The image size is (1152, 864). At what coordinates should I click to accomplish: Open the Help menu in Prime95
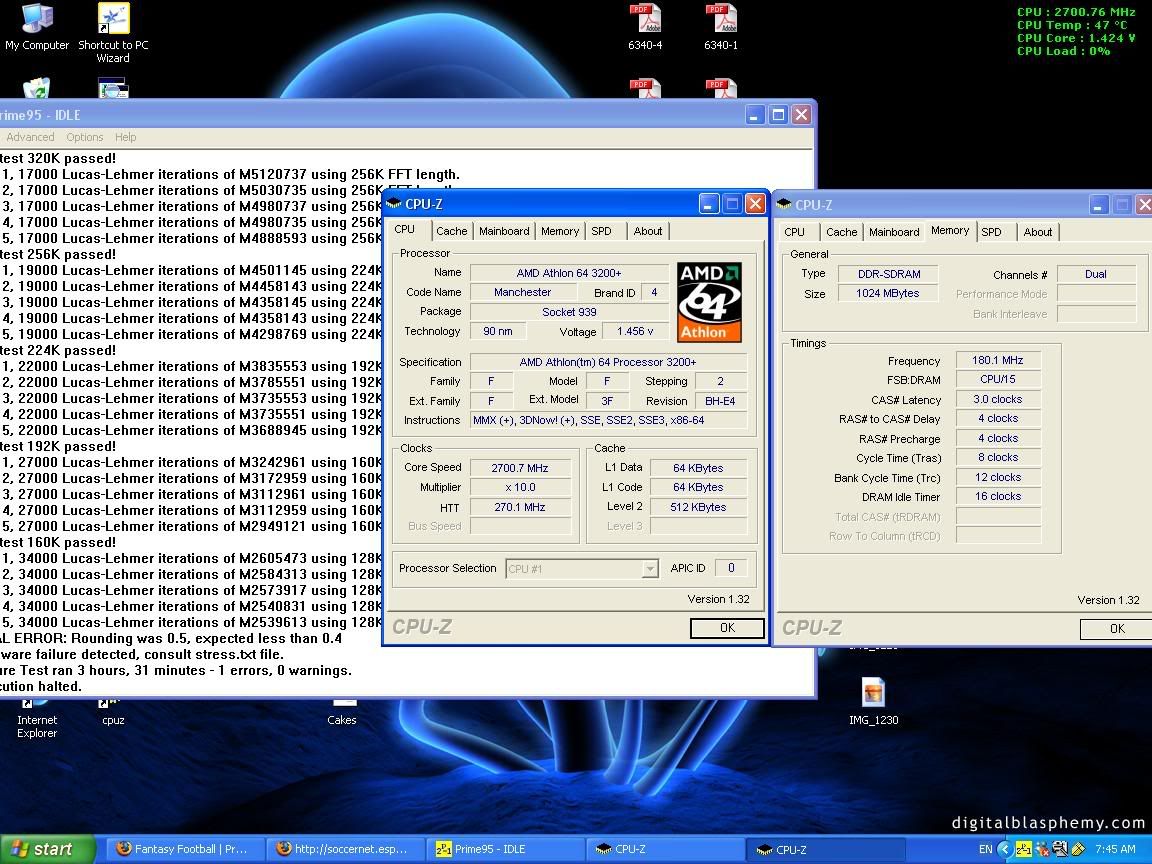click(125, 137)
